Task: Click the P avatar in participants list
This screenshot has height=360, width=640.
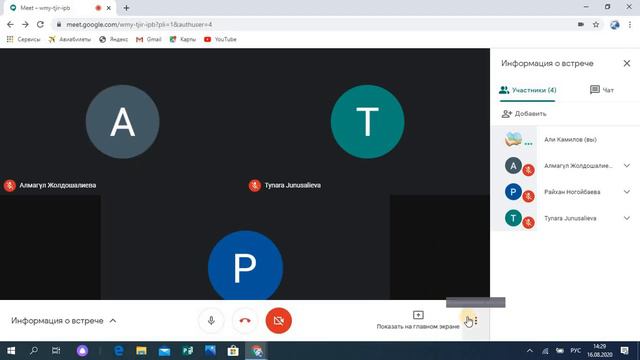Action: [513, 192]
